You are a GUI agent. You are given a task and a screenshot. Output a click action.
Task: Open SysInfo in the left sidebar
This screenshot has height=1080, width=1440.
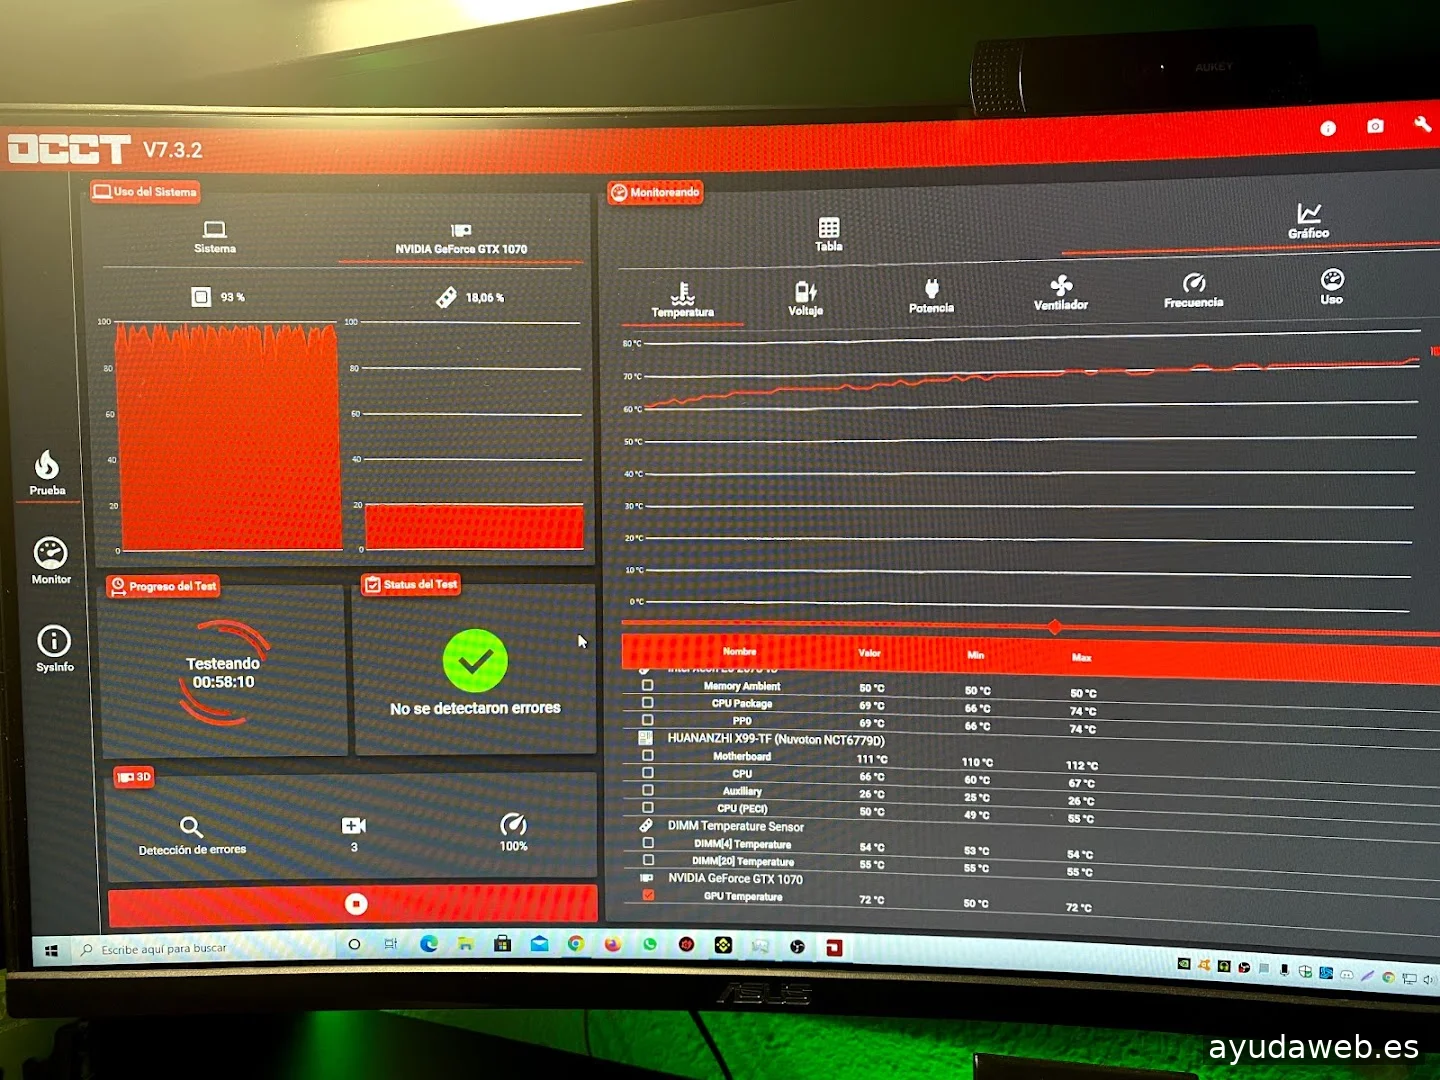tap(54, 648)
